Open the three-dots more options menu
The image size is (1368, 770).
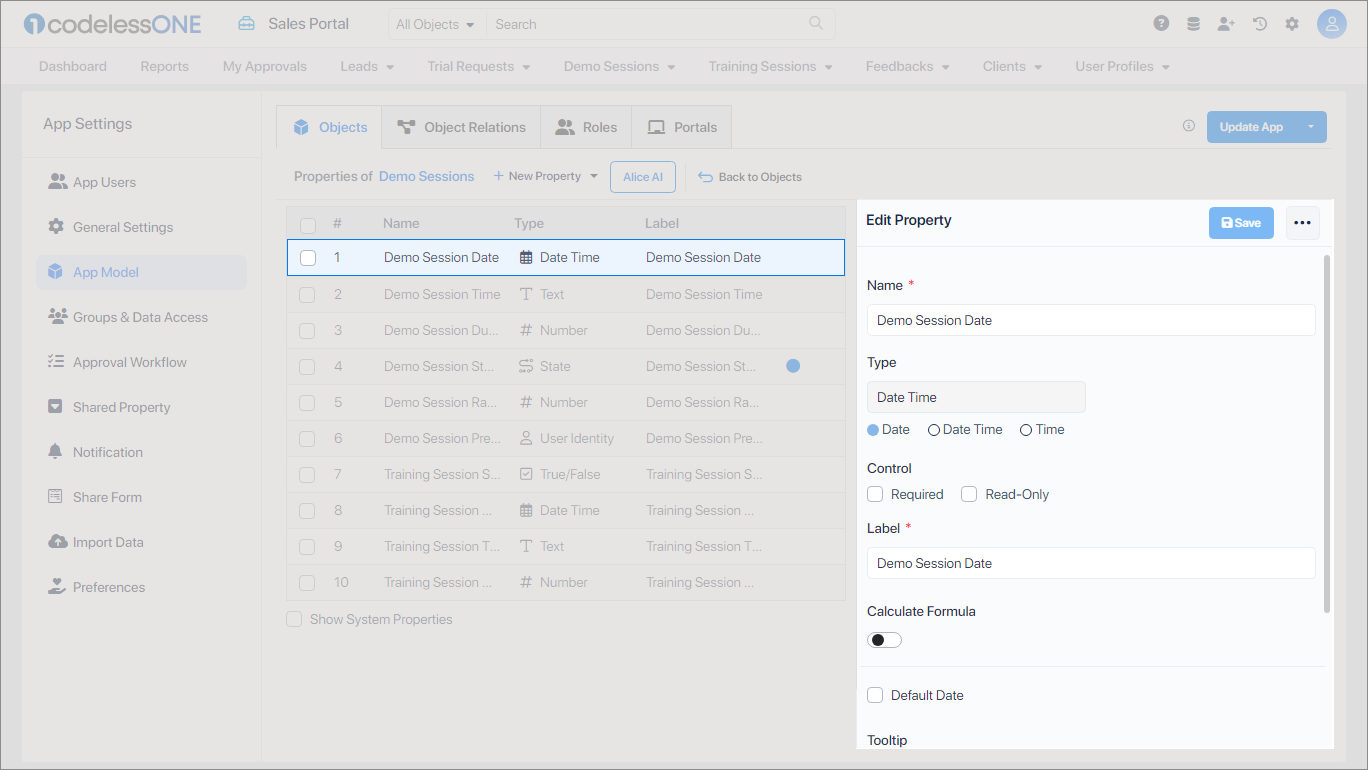(1302, 223)
